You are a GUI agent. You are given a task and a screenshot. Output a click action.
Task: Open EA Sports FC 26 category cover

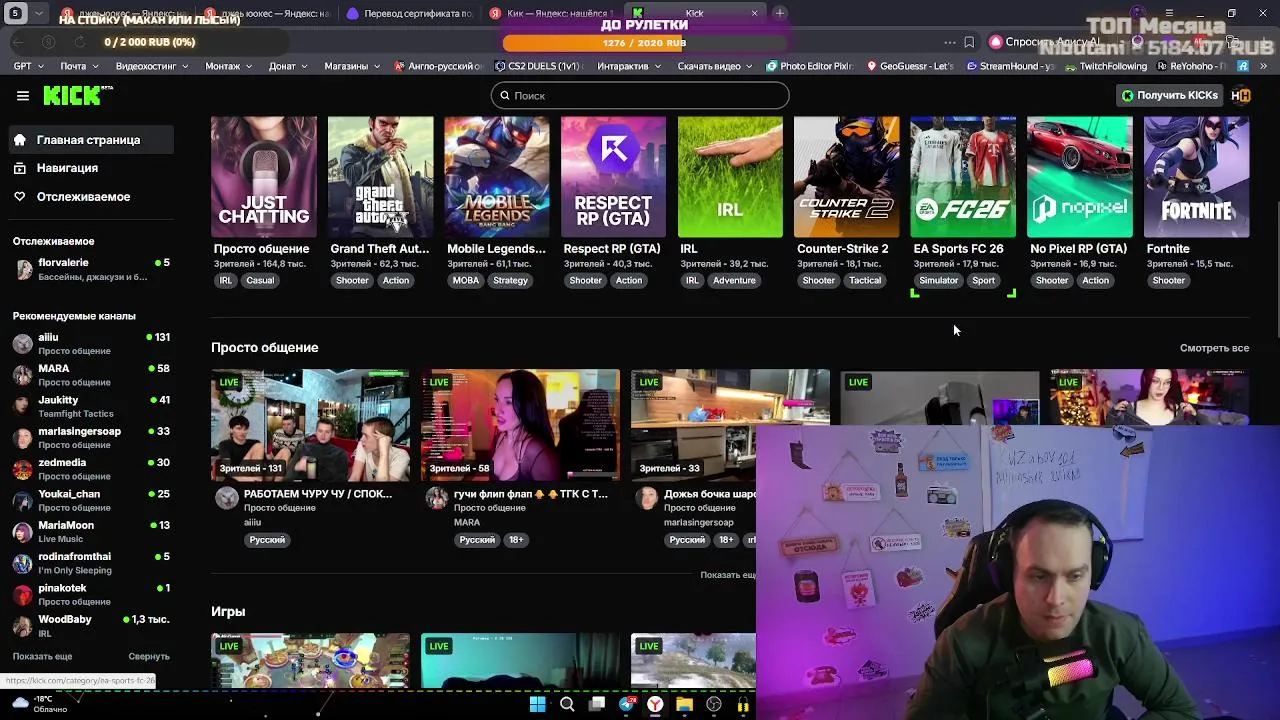pos(963,177)
